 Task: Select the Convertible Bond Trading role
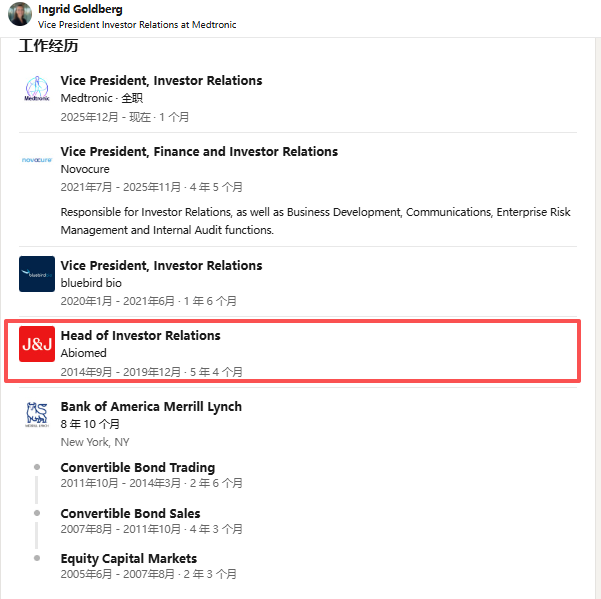137,468
